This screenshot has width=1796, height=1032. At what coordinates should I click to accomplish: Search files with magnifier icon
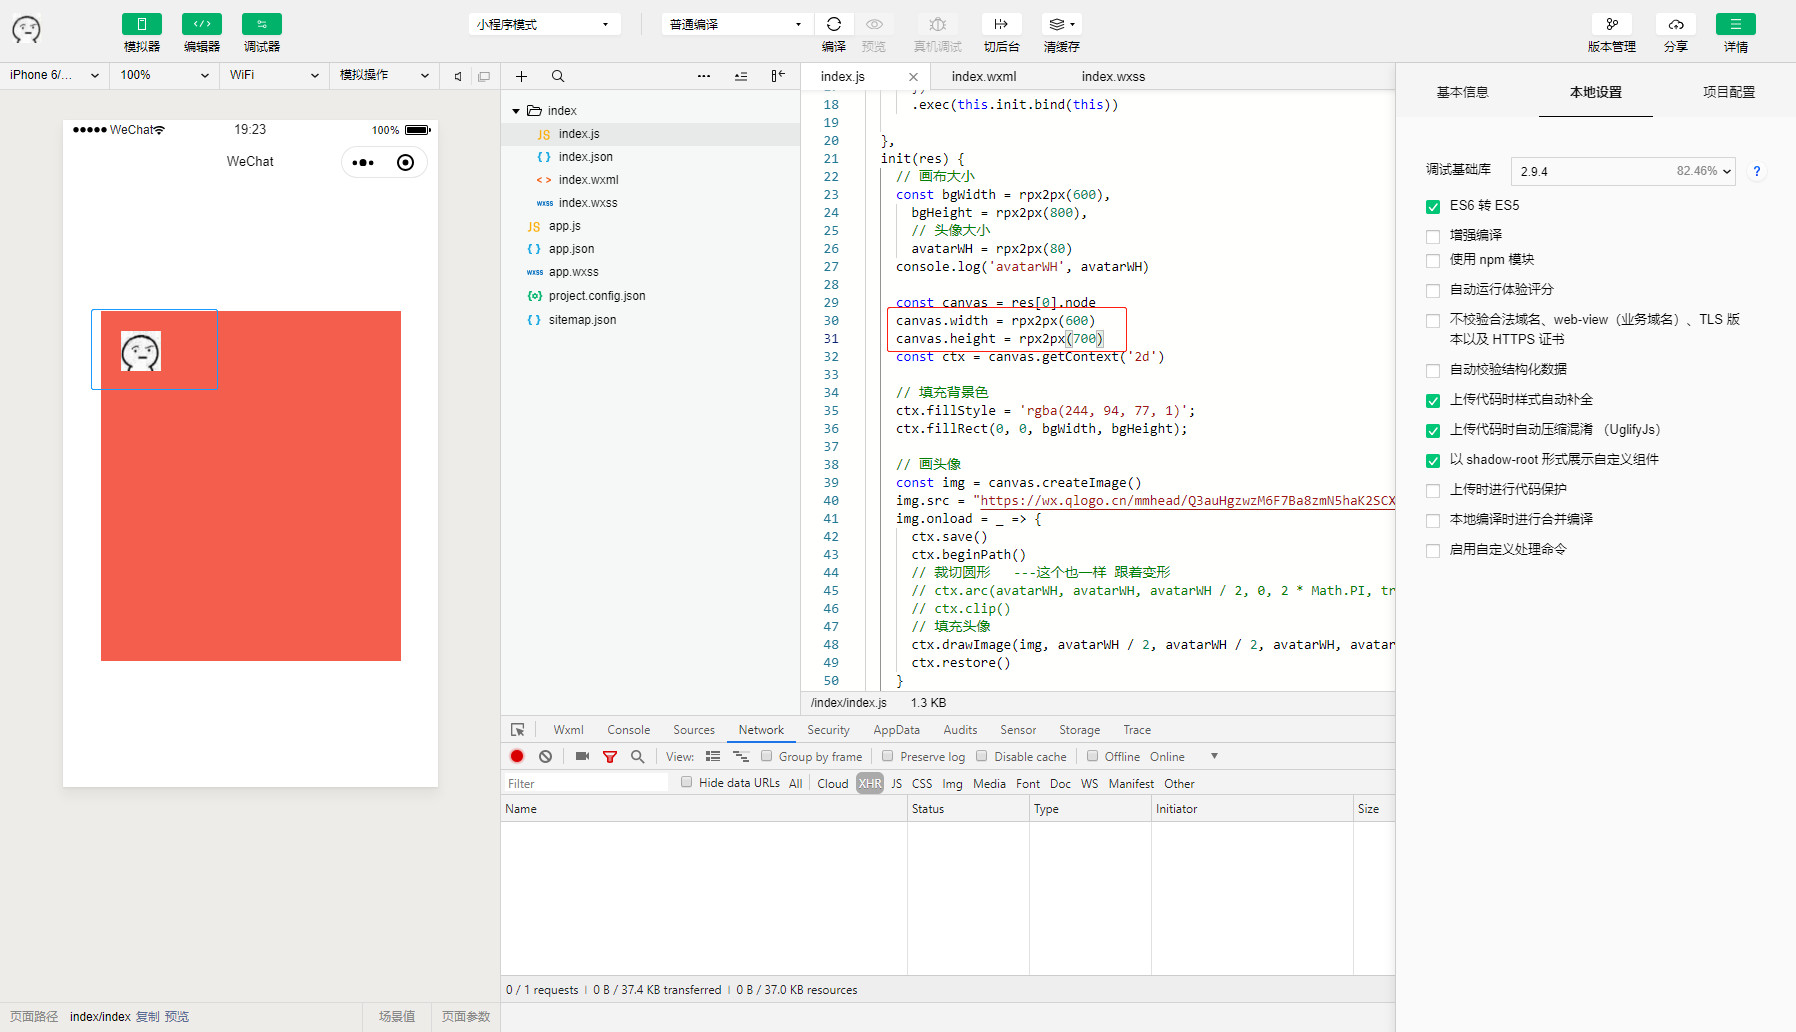[x=558, y=76]
